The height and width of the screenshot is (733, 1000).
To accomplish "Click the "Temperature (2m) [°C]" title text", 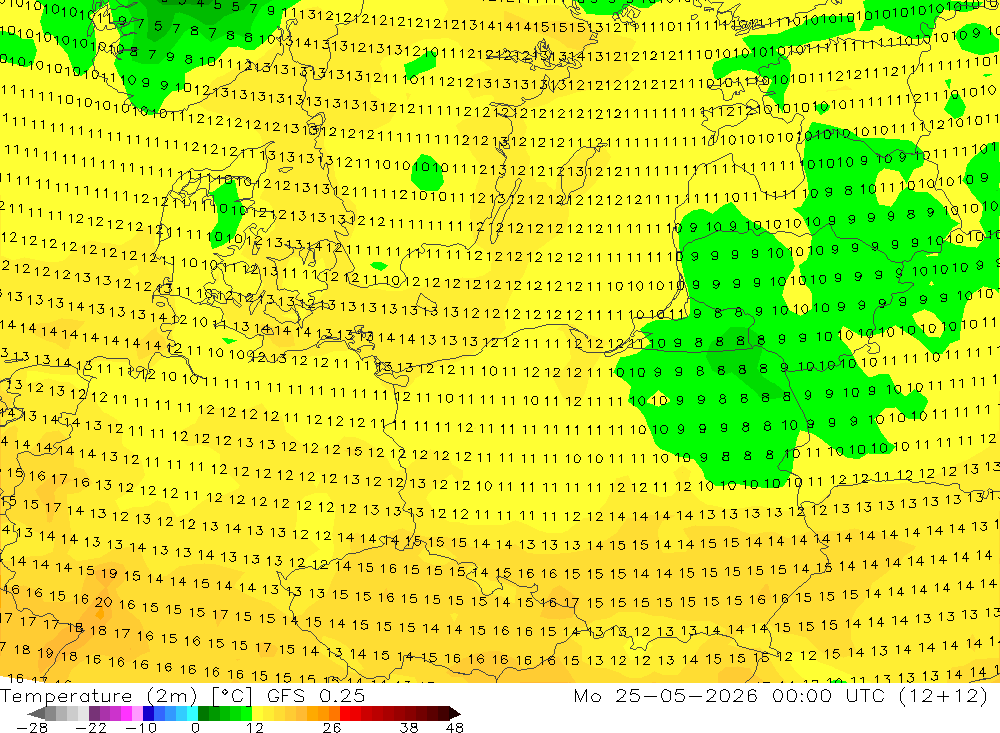I will (126, 695).
